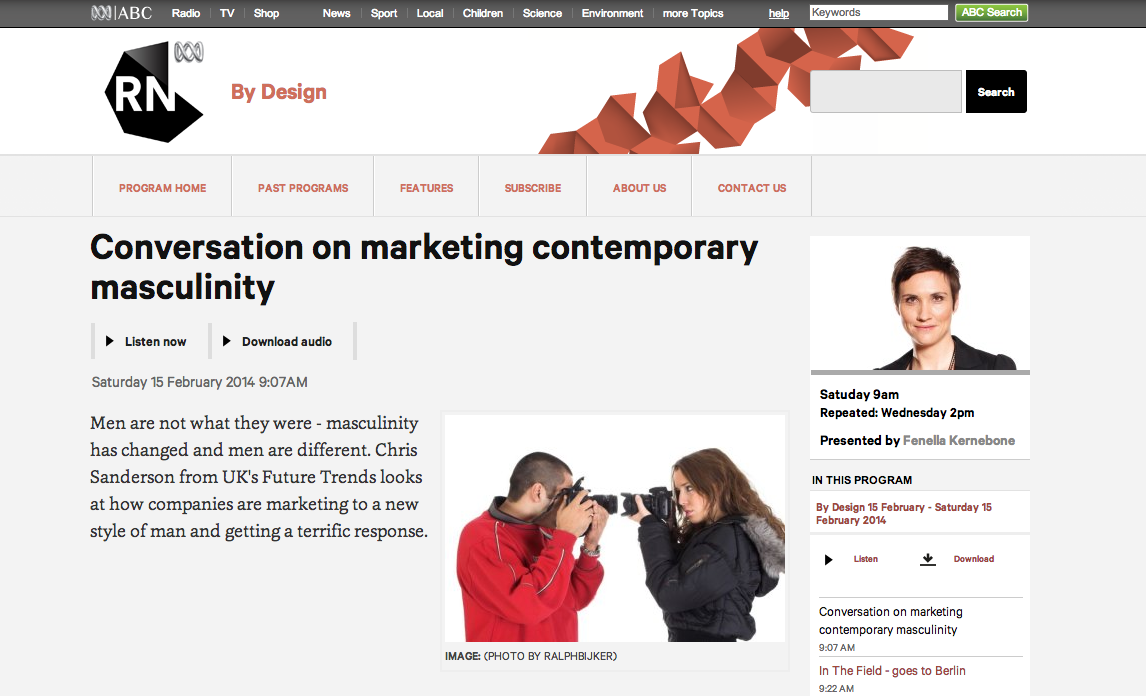Open the more Topics menu item

692,13
